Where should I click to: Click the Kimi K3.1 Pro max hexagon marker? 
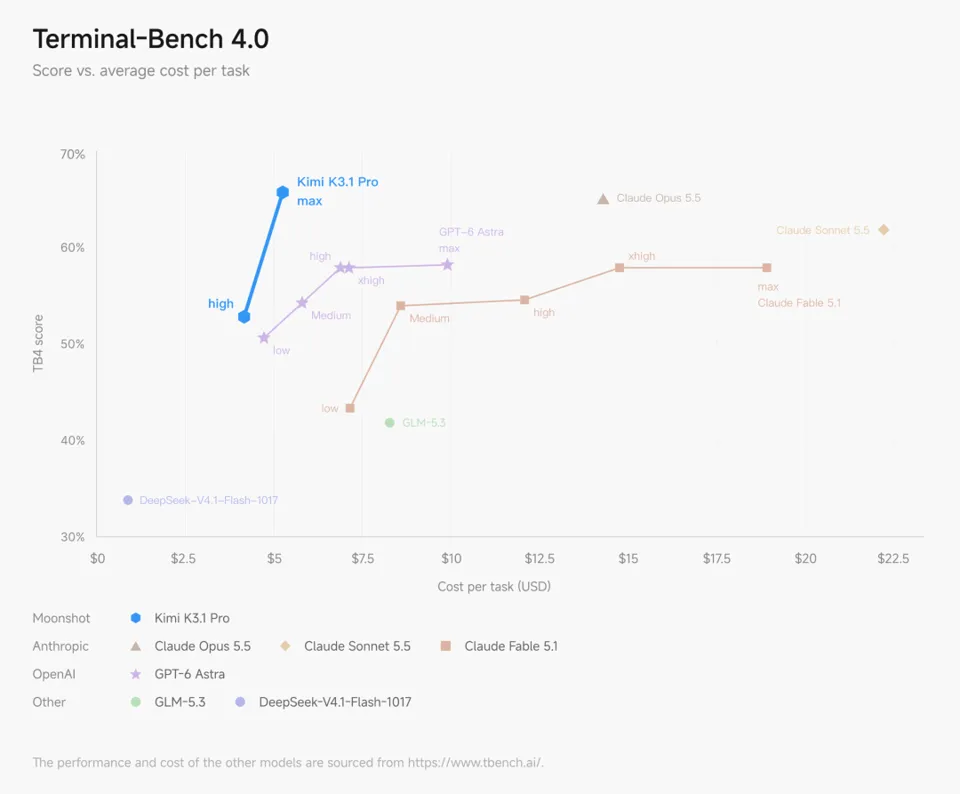(x=282, y=192)
